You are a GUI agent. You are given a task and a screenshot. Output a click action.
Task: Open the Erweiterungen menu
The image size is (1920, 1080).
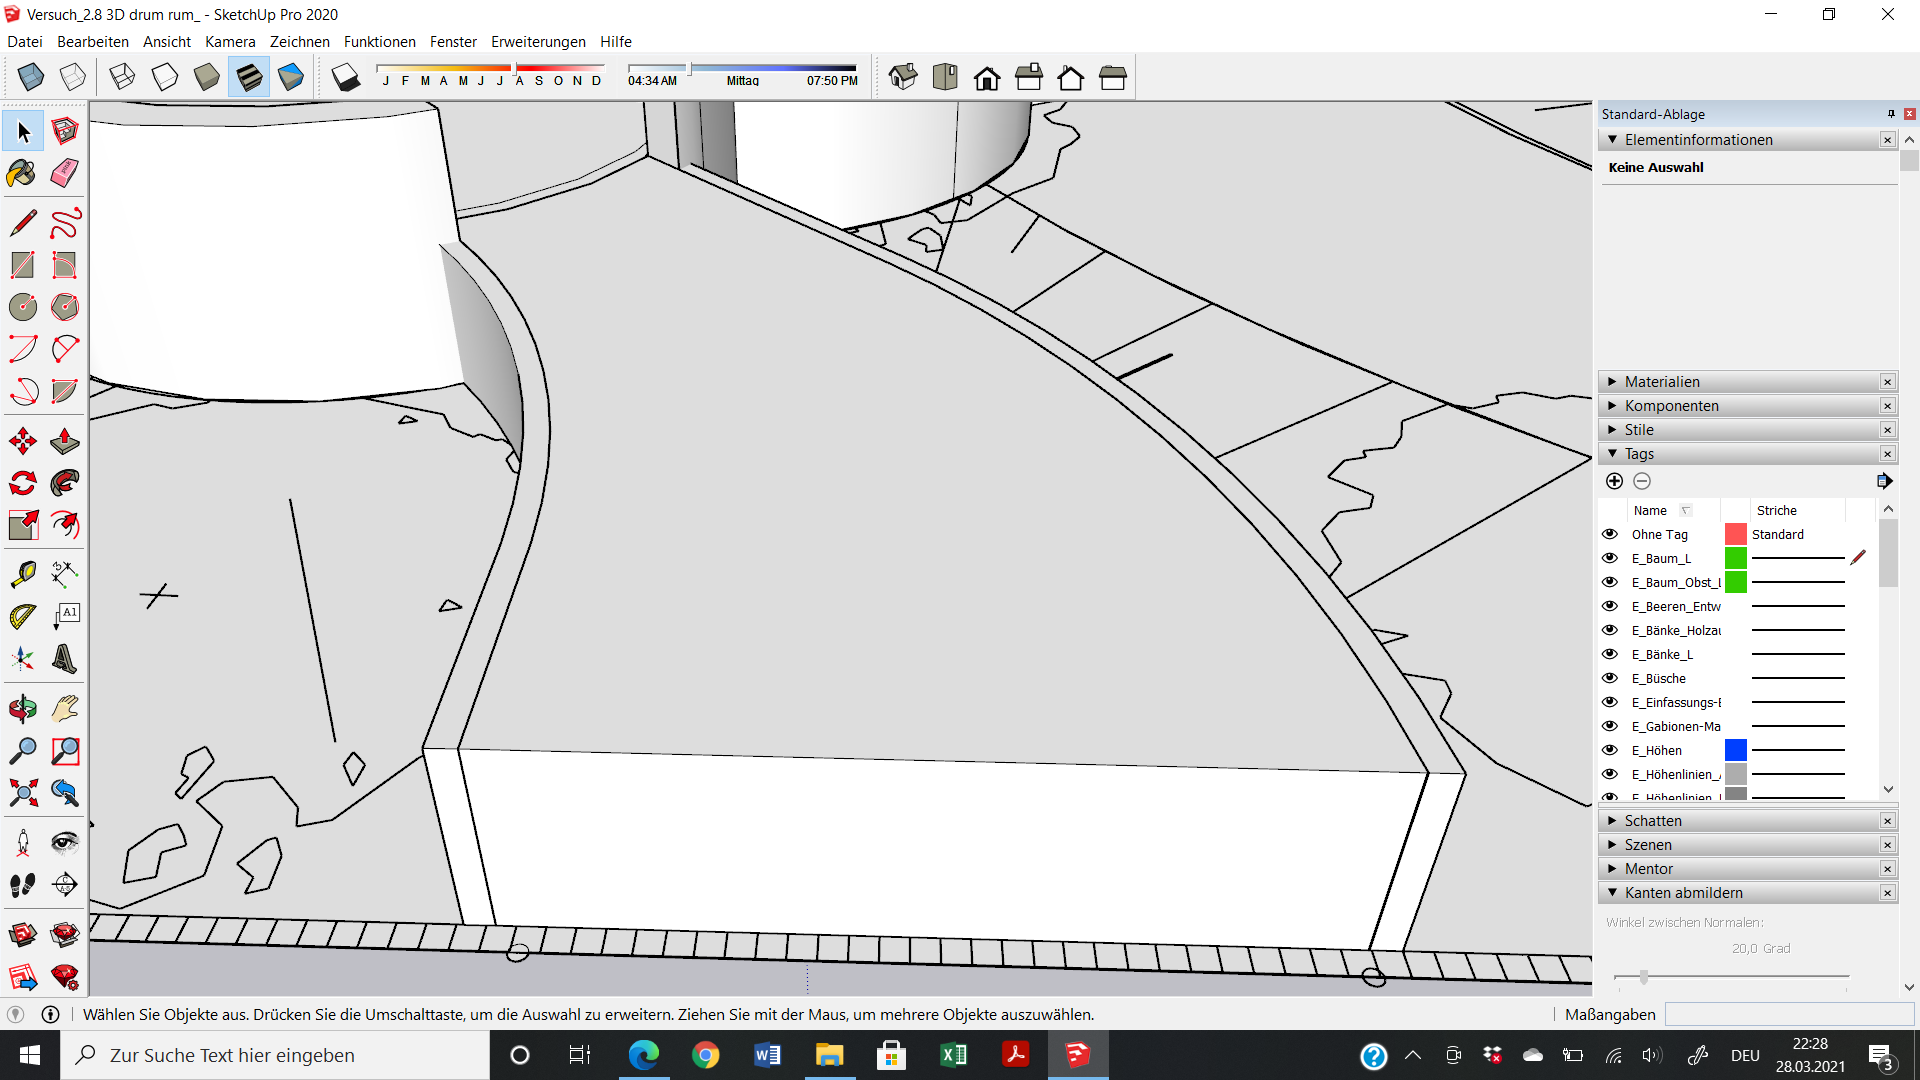pos(538,41)
